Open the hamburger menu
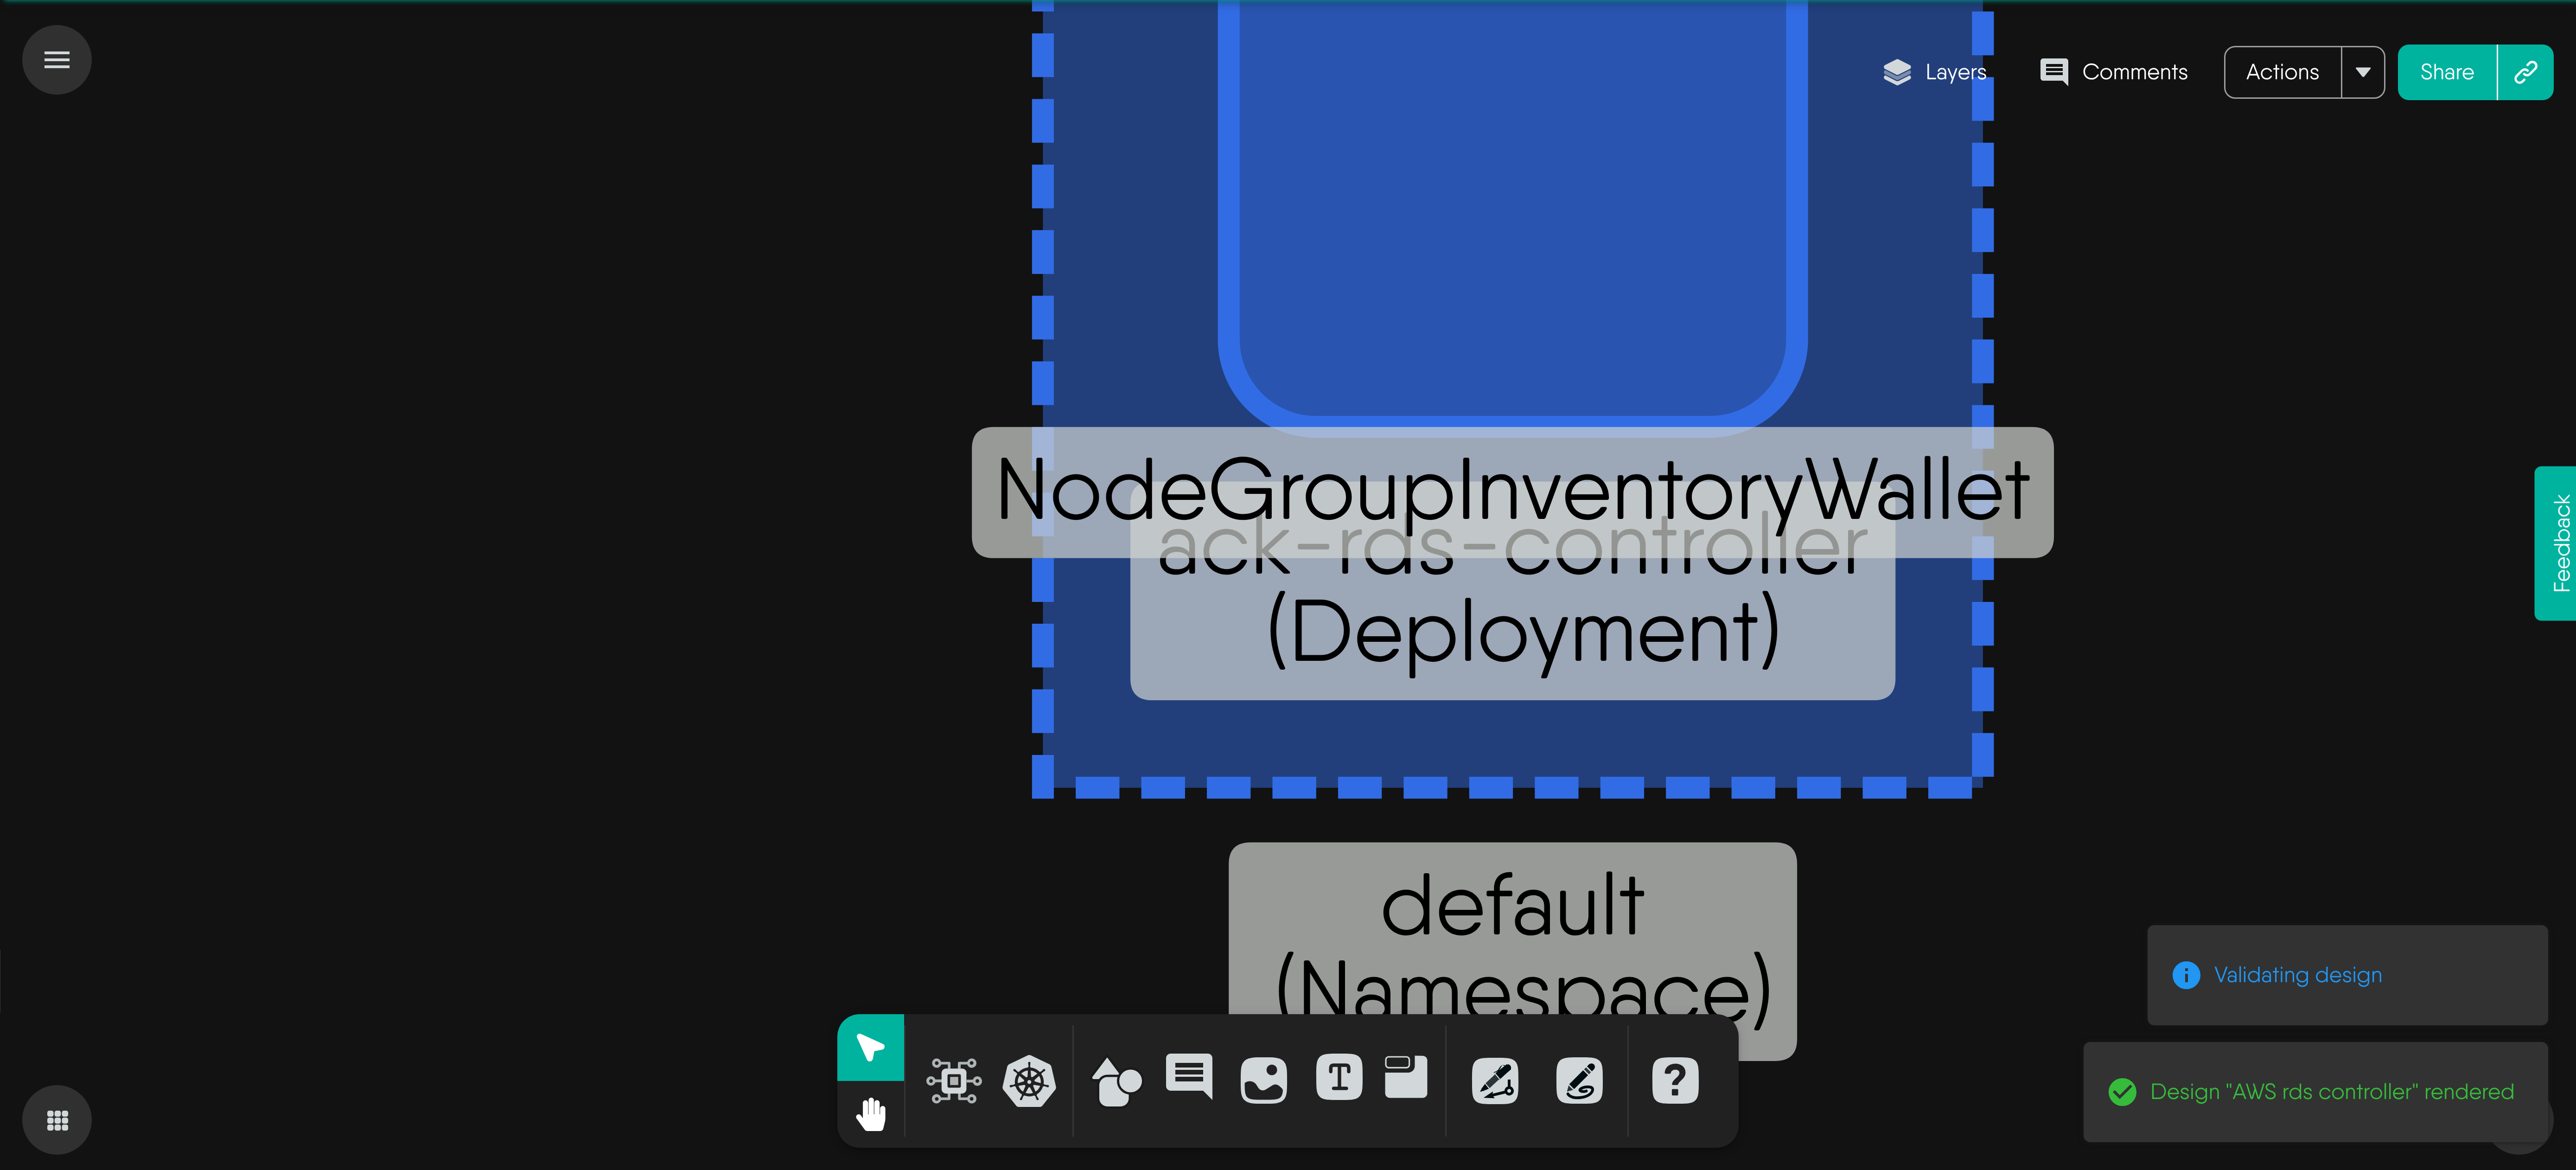Image resolution: width=2576 pixels, height=1170 pixels. click(57, 60)
